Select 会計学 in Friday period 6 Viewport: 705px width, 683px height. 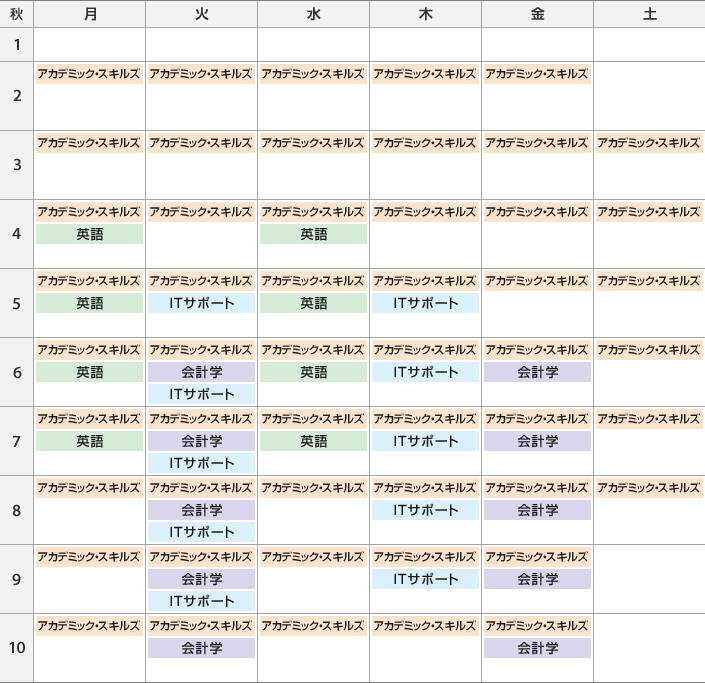[537, 372]
